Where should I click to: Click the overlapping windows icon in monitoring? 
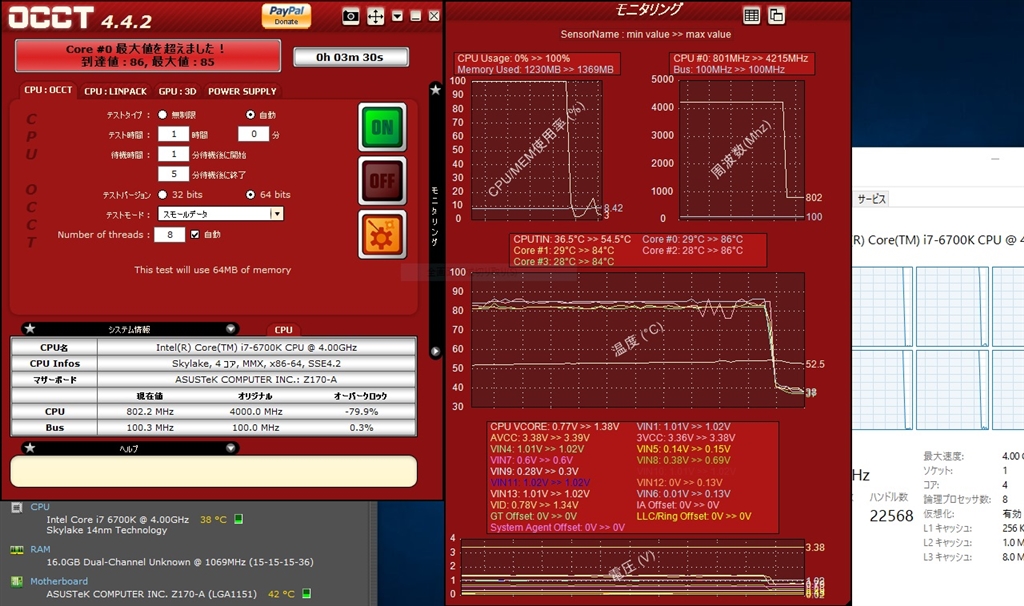[x=776, y=15]
